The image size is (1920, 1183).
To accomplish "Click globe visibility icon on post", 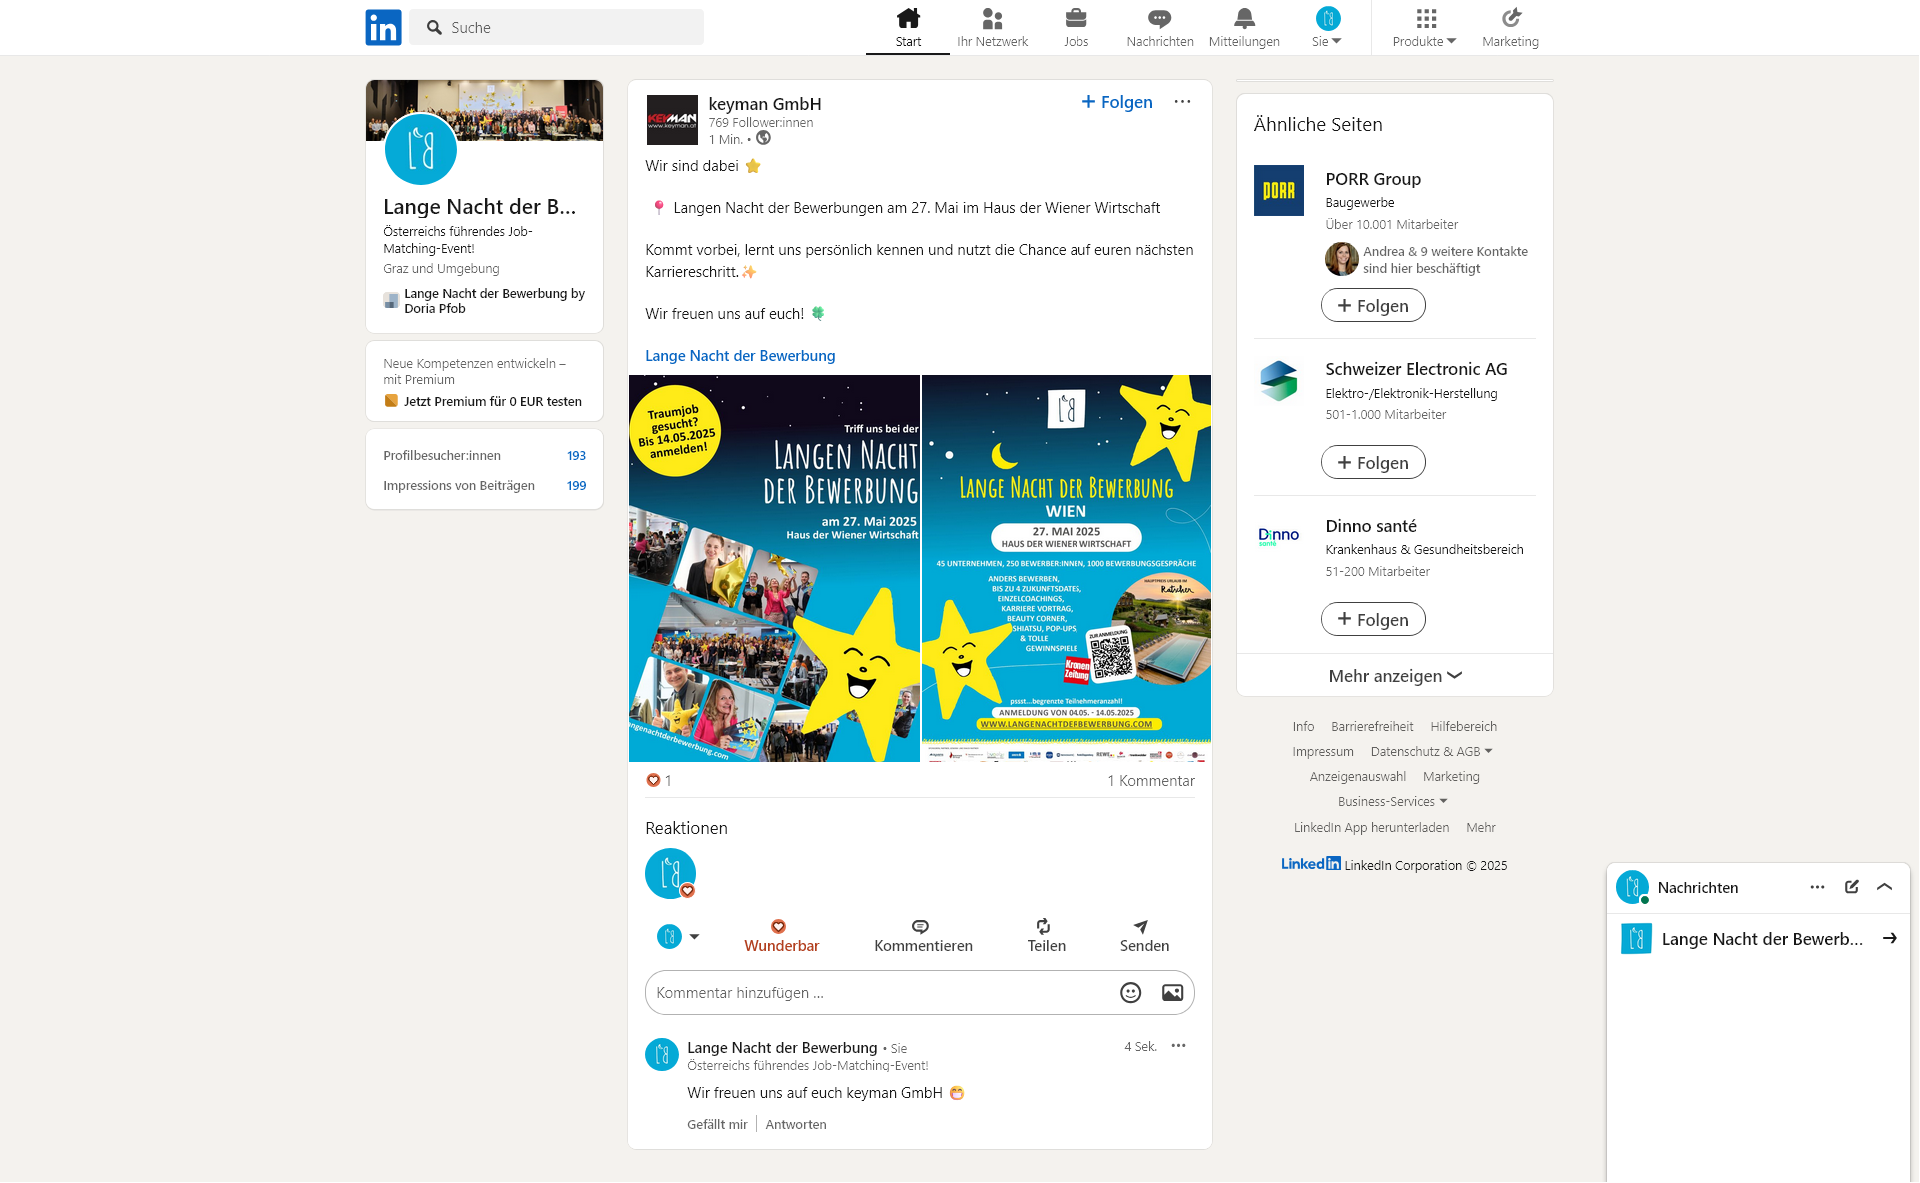I will [x=763, y=138].
